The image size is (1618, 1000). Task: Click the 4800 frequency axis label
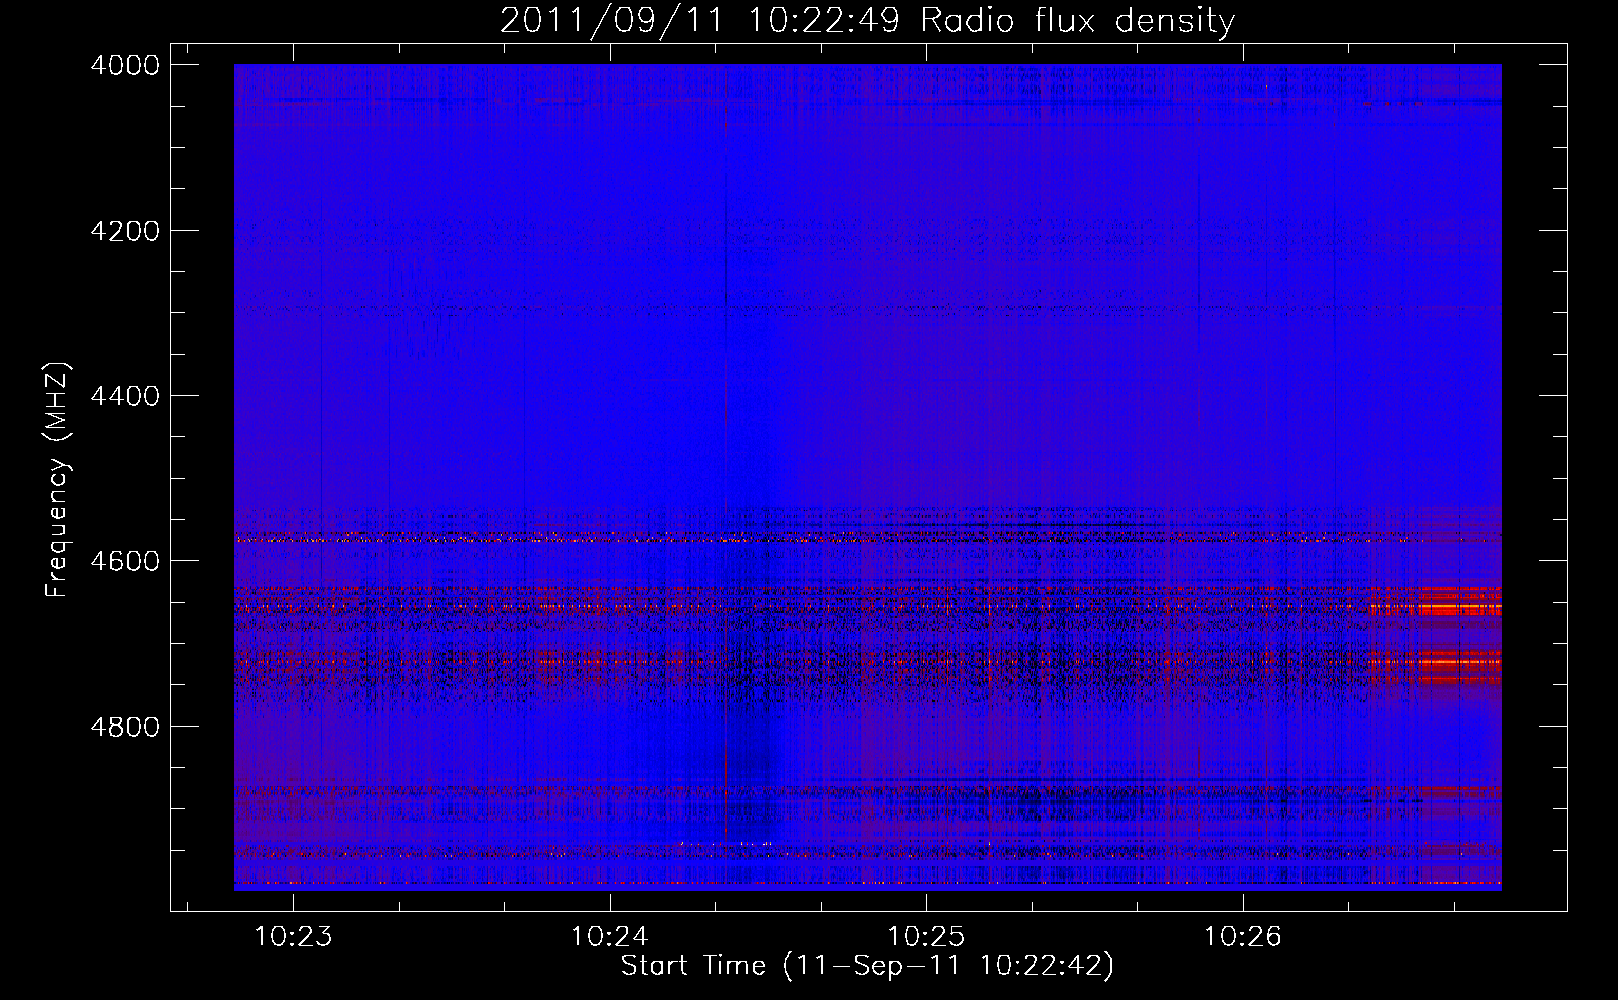click(x=126, y=726)
